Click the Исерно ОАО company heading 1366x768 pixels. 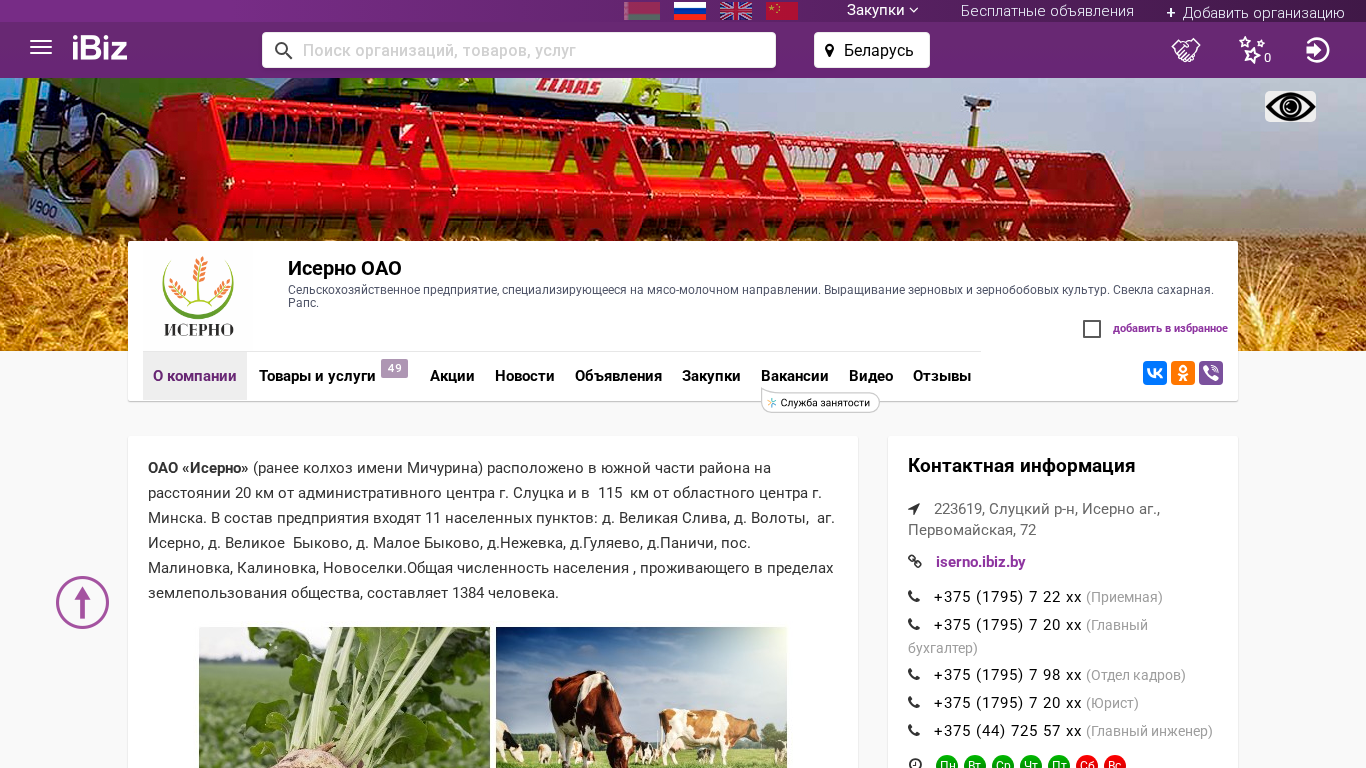tap(345, 268)
